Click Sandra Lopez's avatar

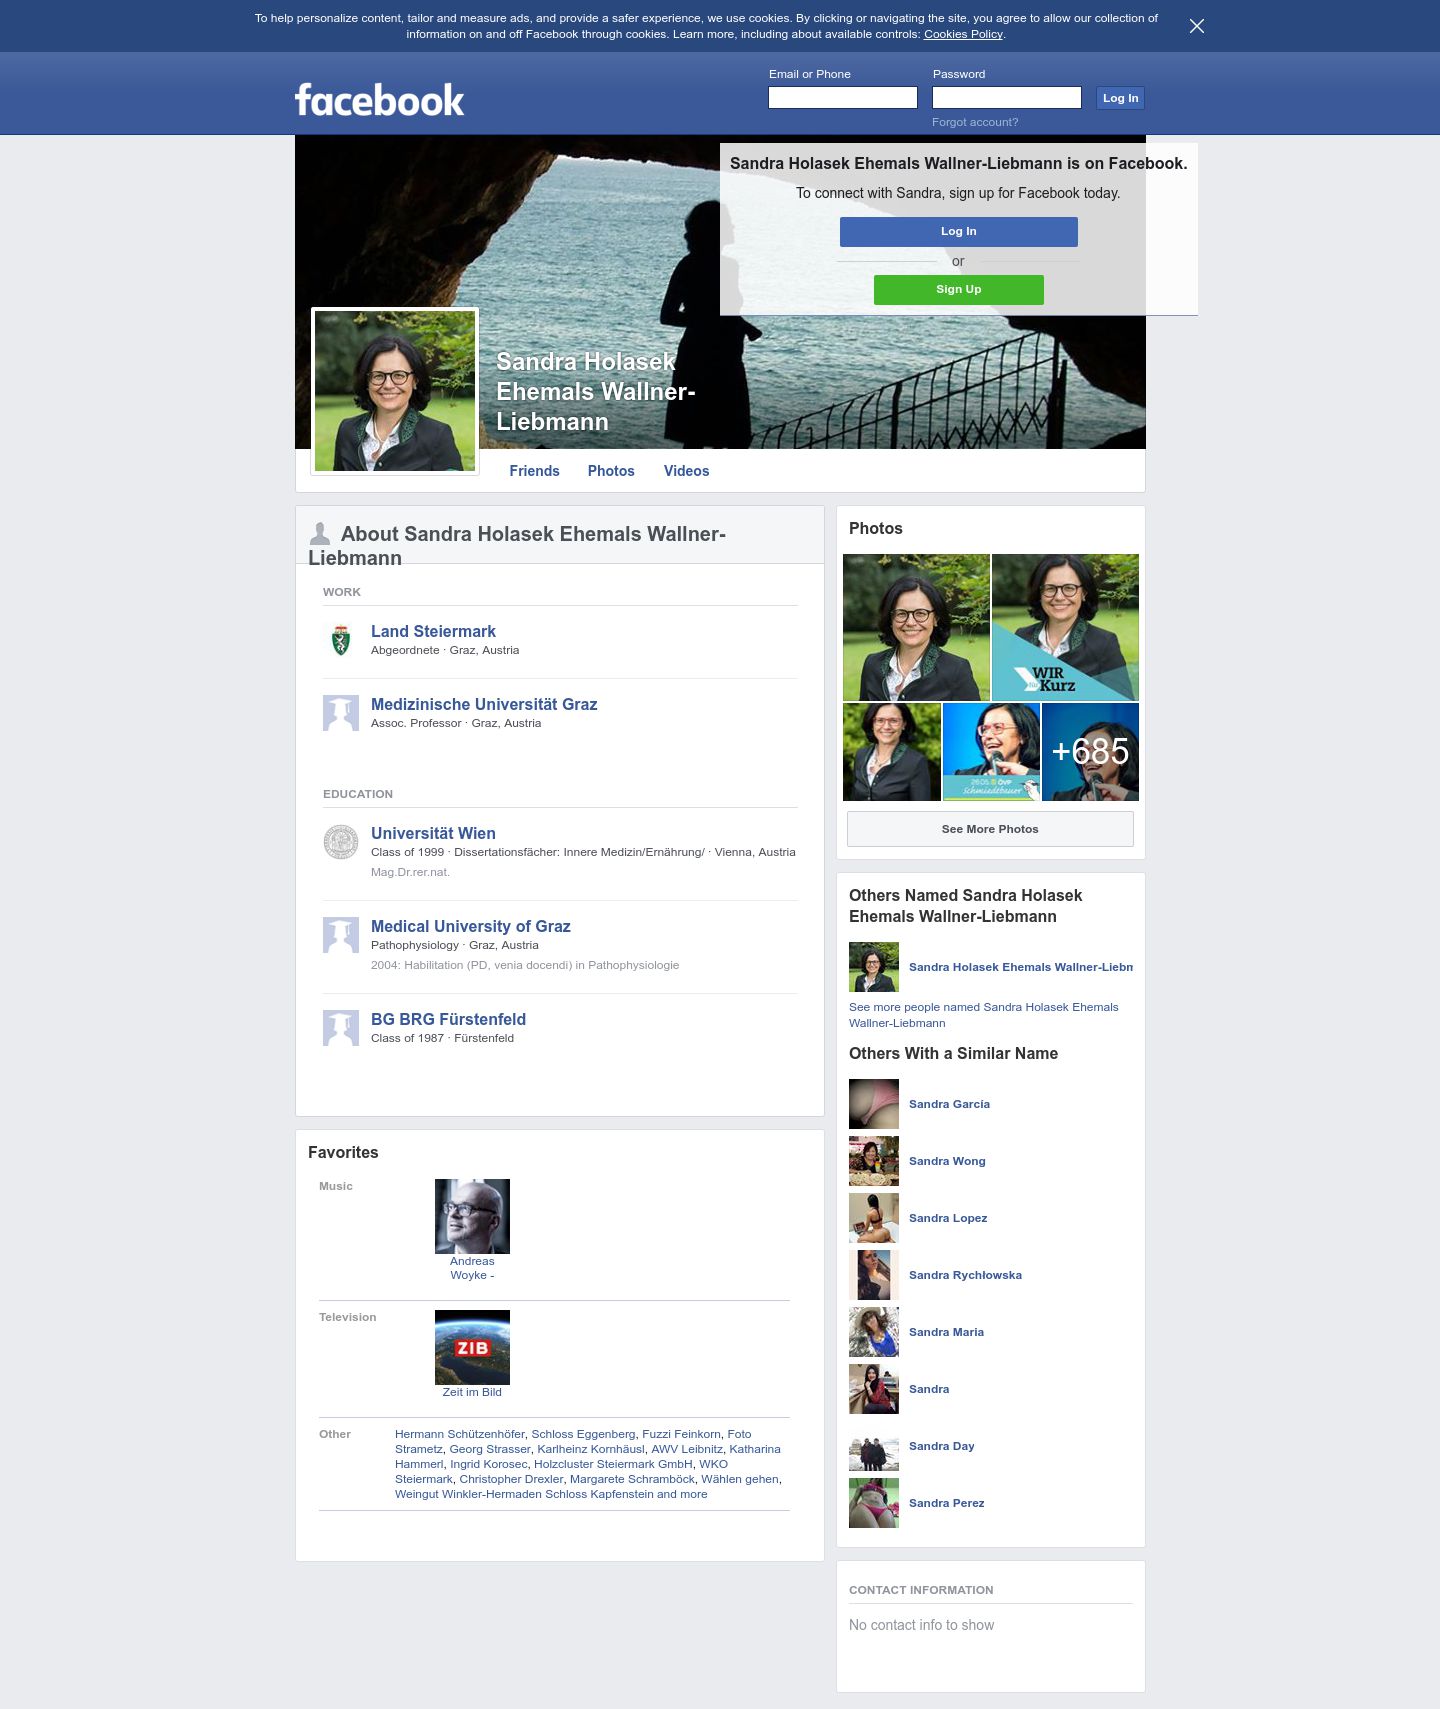click(874, 1218)
